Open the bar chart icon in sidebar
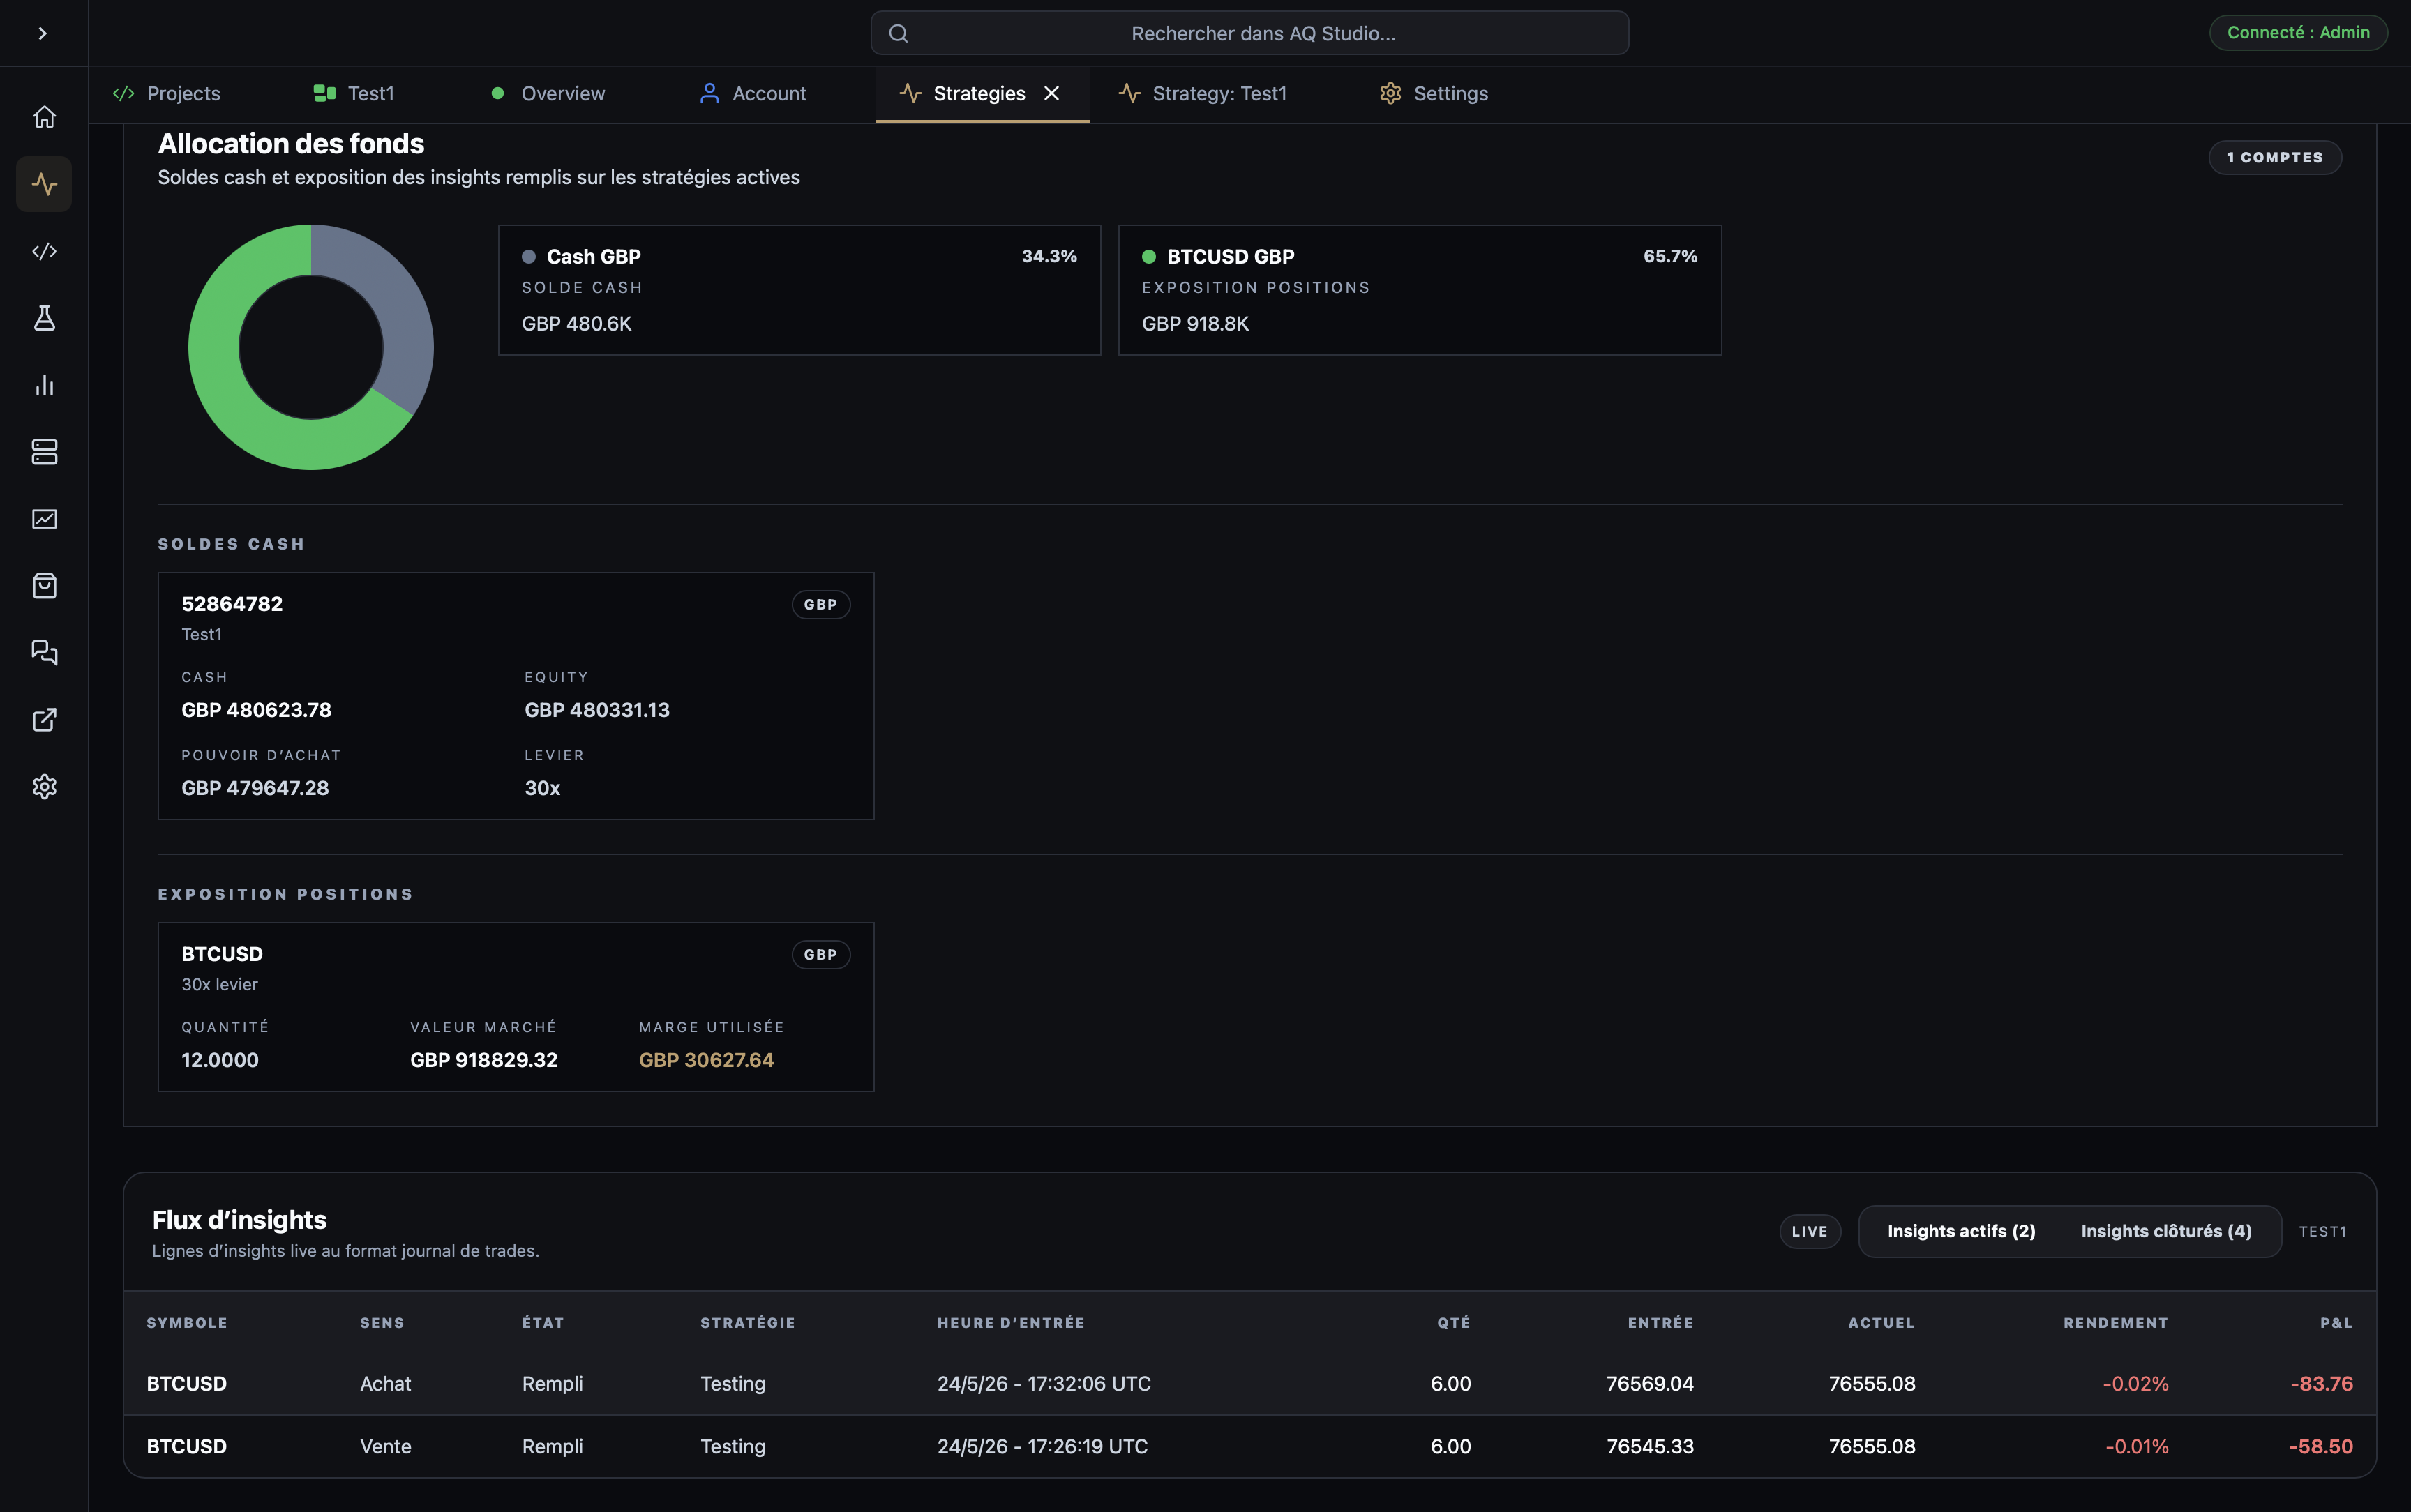Viewport: 2411px width, 1512px height. [x=44, y=385]
